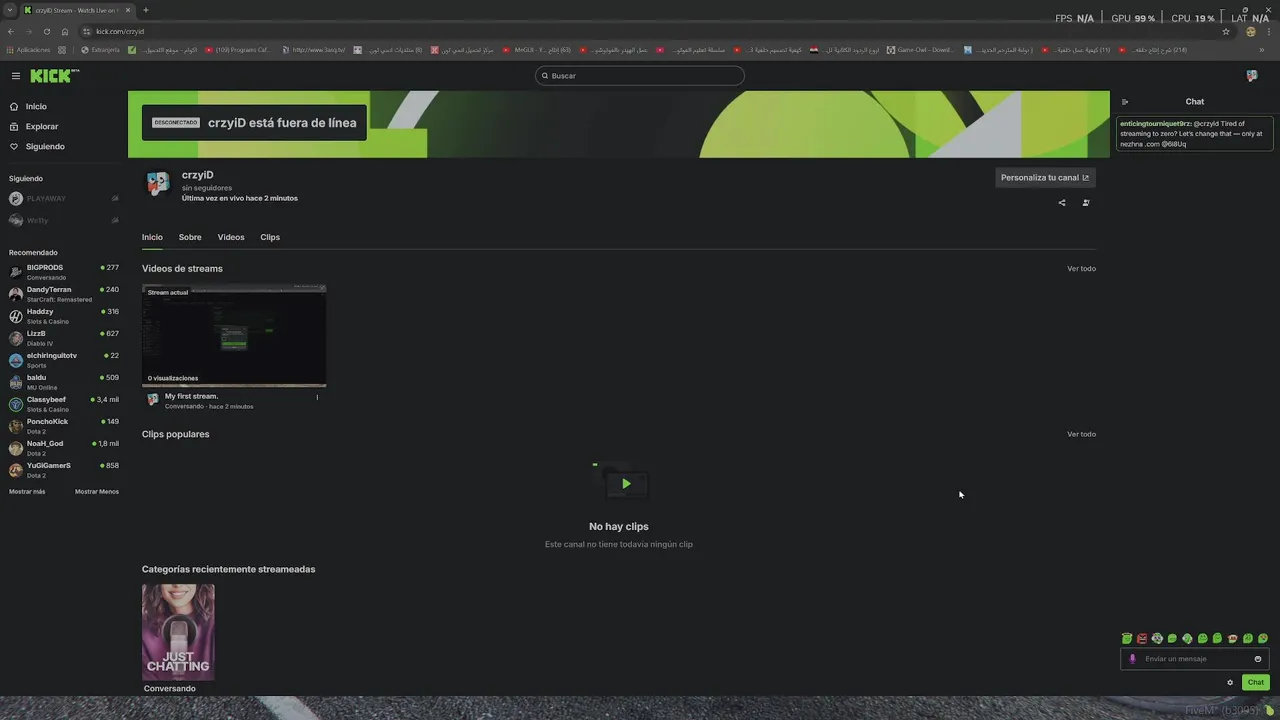
Task: Click the share icon under Personaliza
Action: [1062, 203]
